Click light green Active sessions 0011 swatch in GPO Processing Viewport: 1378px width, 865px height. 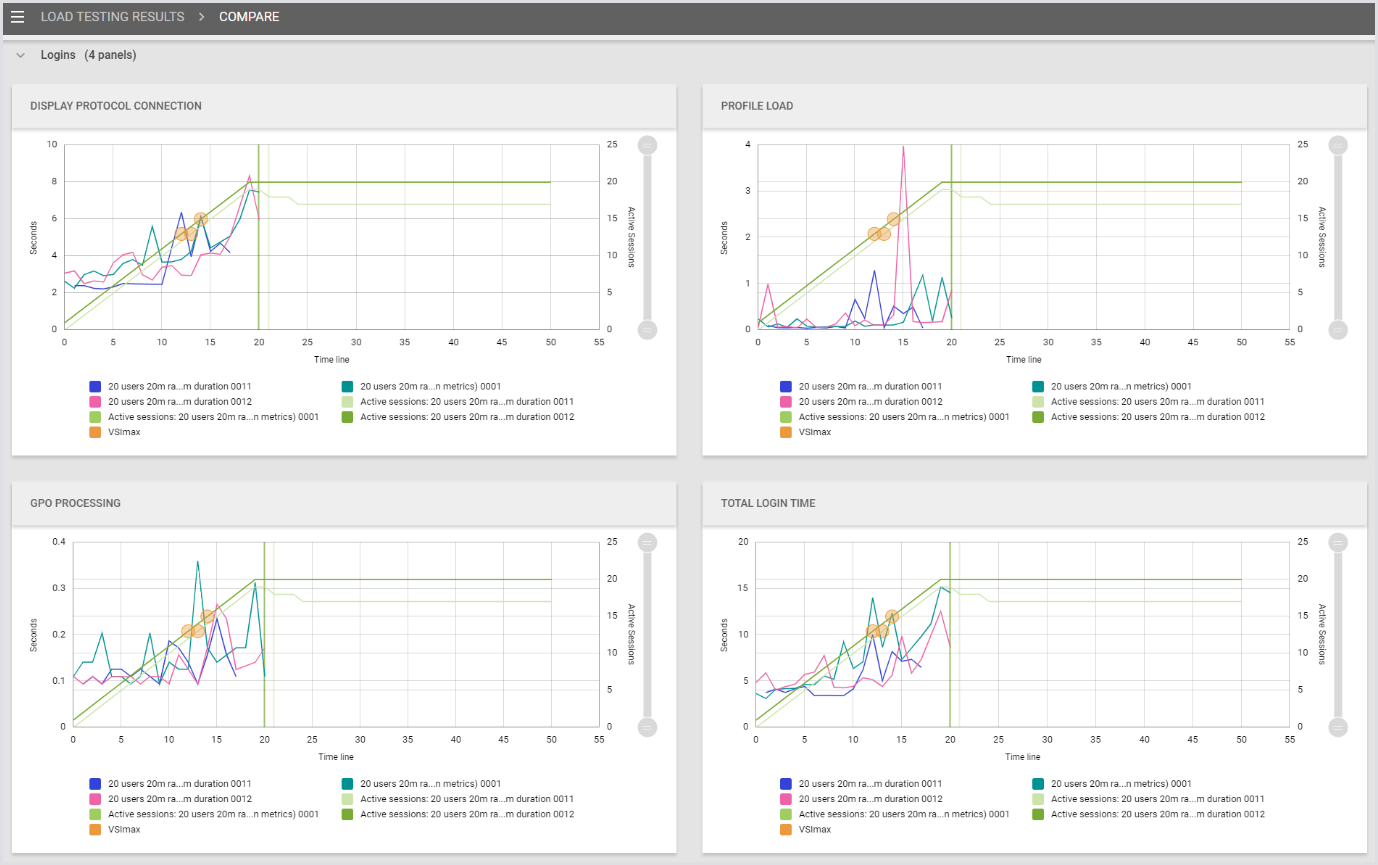(x=347, y=799)
